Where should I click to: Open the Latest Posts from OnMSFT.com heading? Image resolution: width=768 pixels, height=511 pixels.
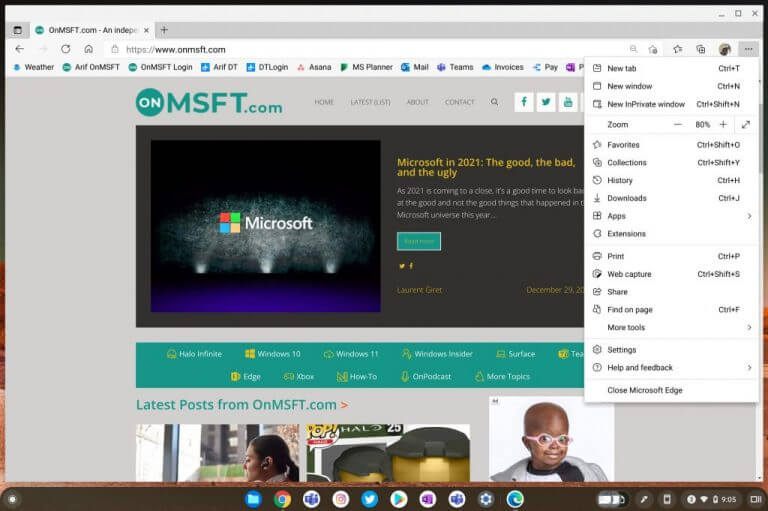click(242, 405)
